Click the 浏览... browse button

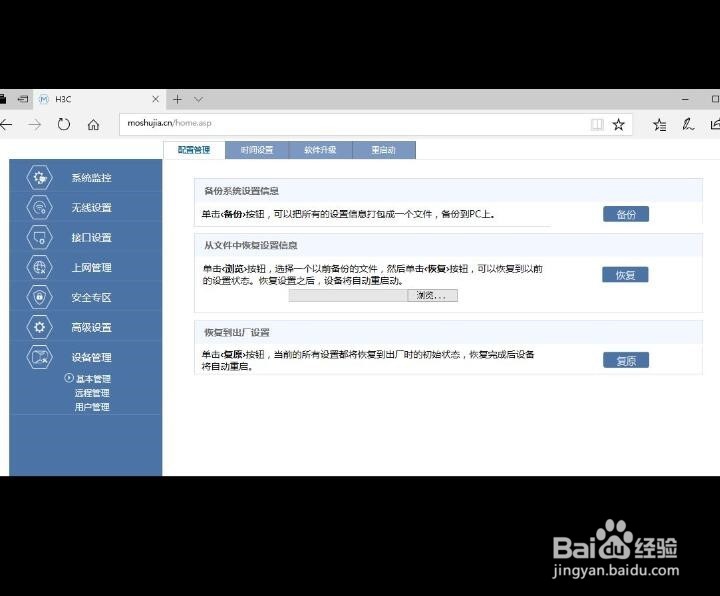[x=432, y=296]
